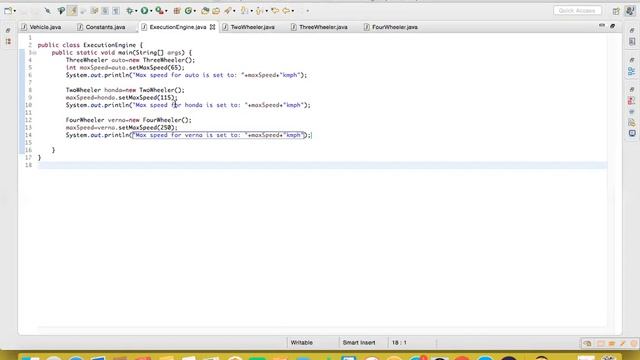Click the Debug bug icon
The height and width of the screenshot is (360, 640).
[130, 11]
